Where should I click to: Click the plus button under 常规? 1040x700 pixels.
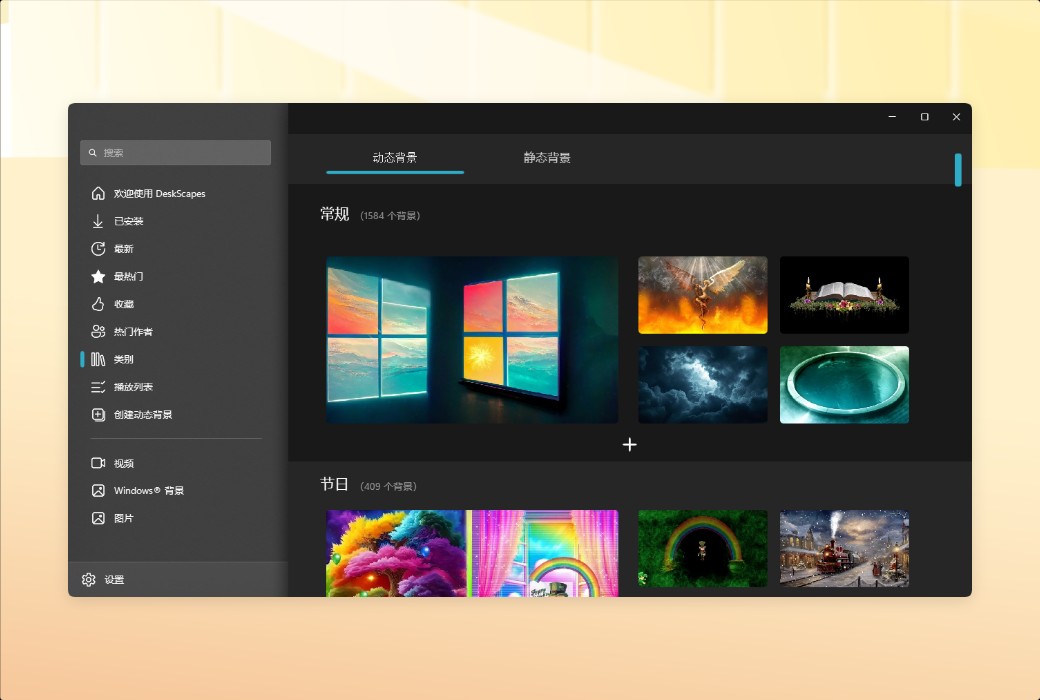click(629, 445)
